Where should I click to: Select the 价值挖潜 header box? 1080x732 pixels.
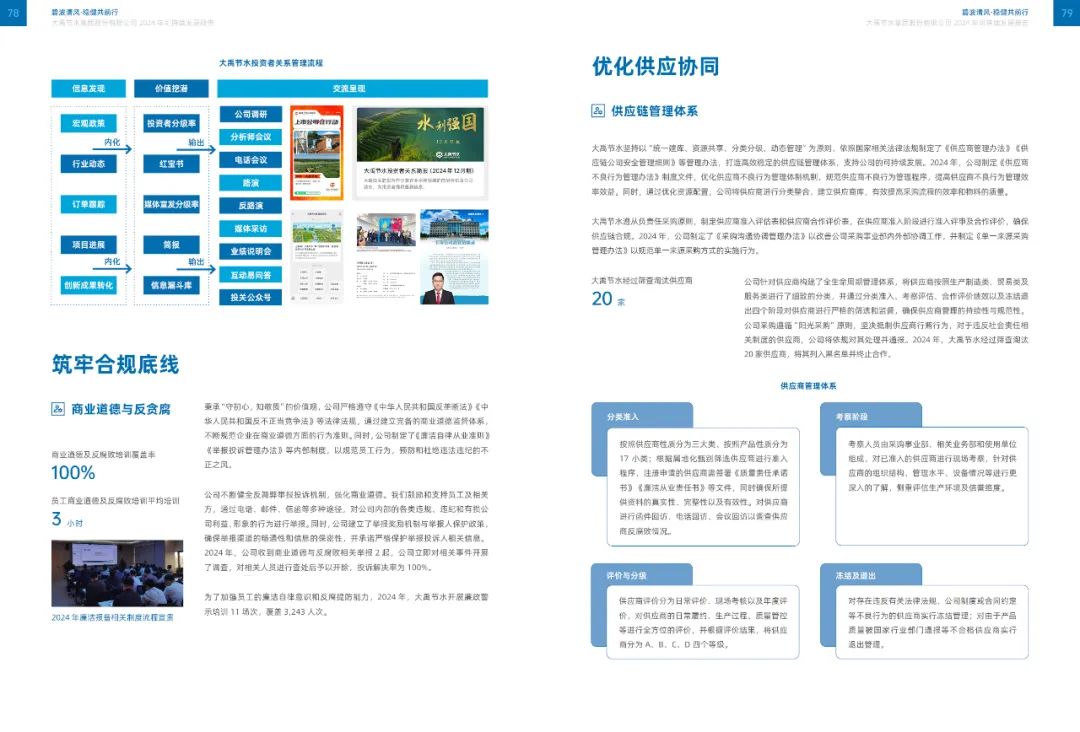coord(171,89)
